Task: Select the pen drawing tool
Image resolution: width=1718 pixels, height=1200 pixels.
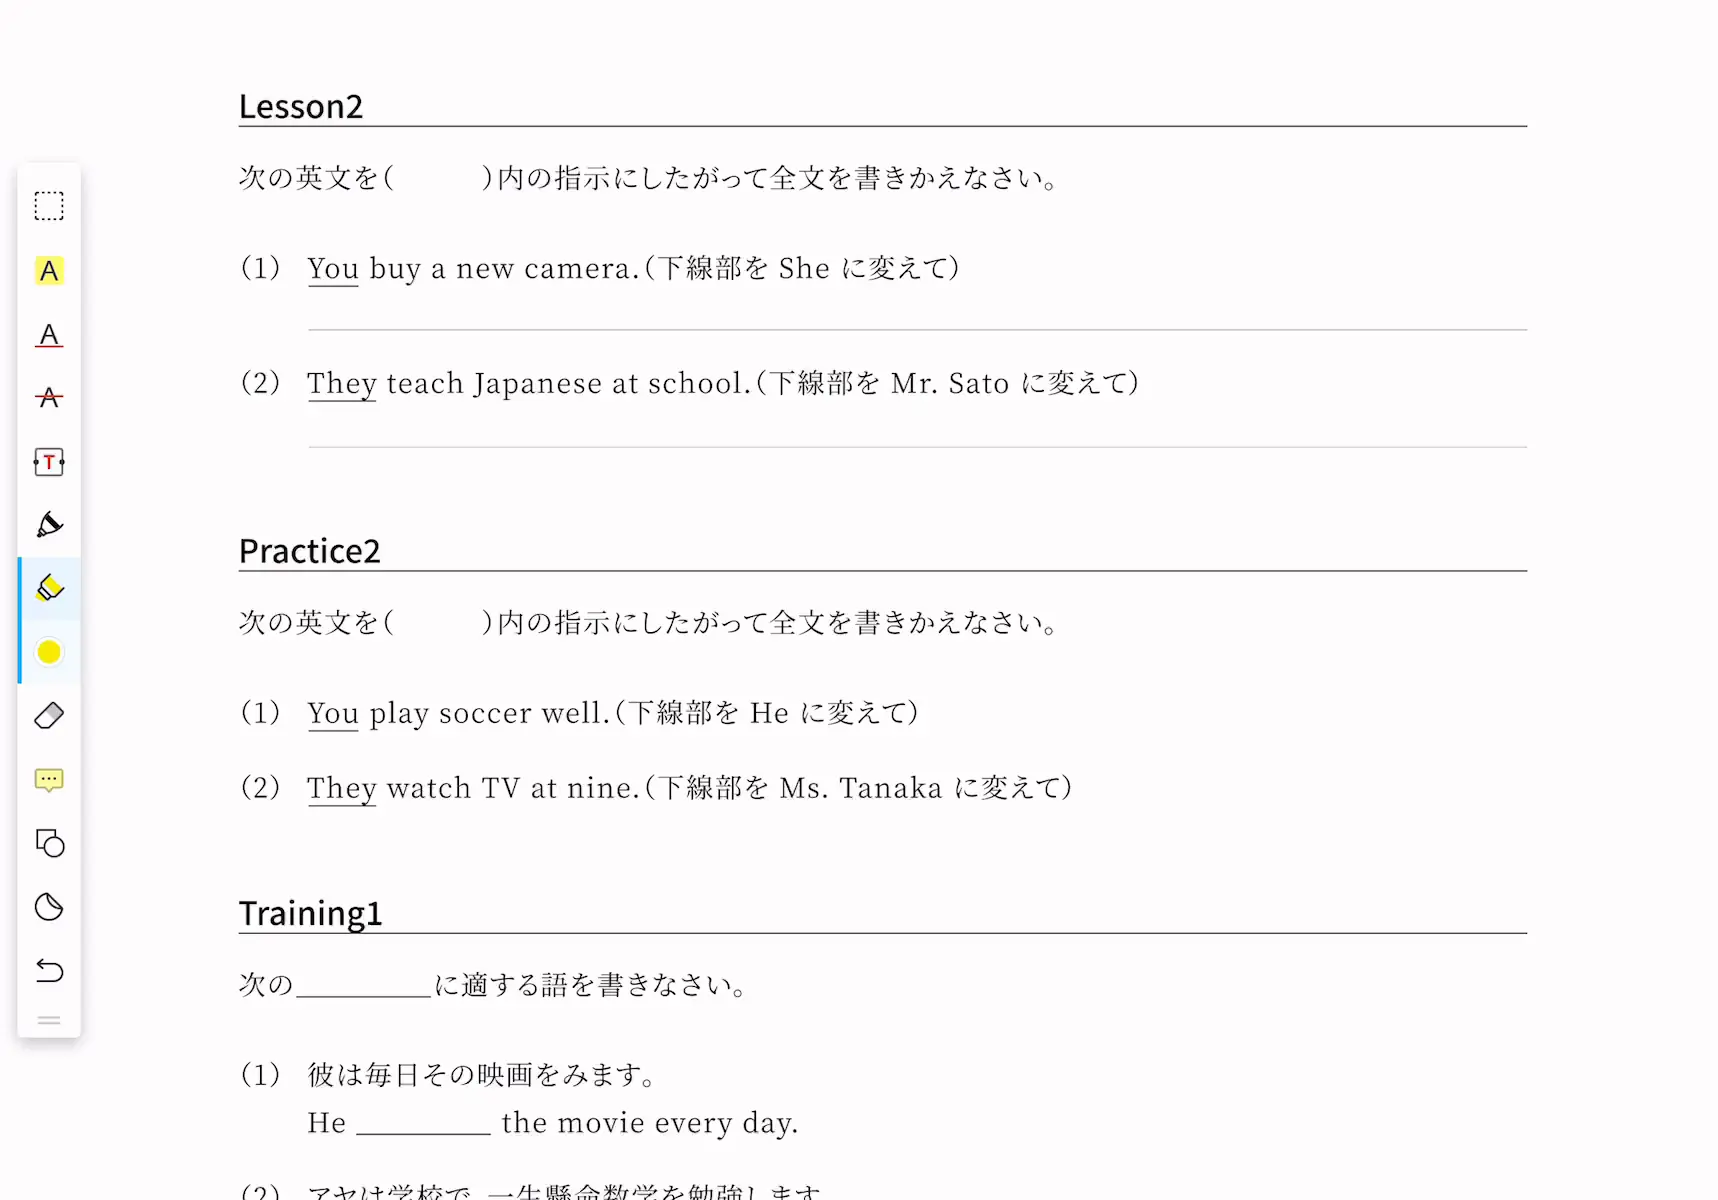Action: [x=49, y=525]
